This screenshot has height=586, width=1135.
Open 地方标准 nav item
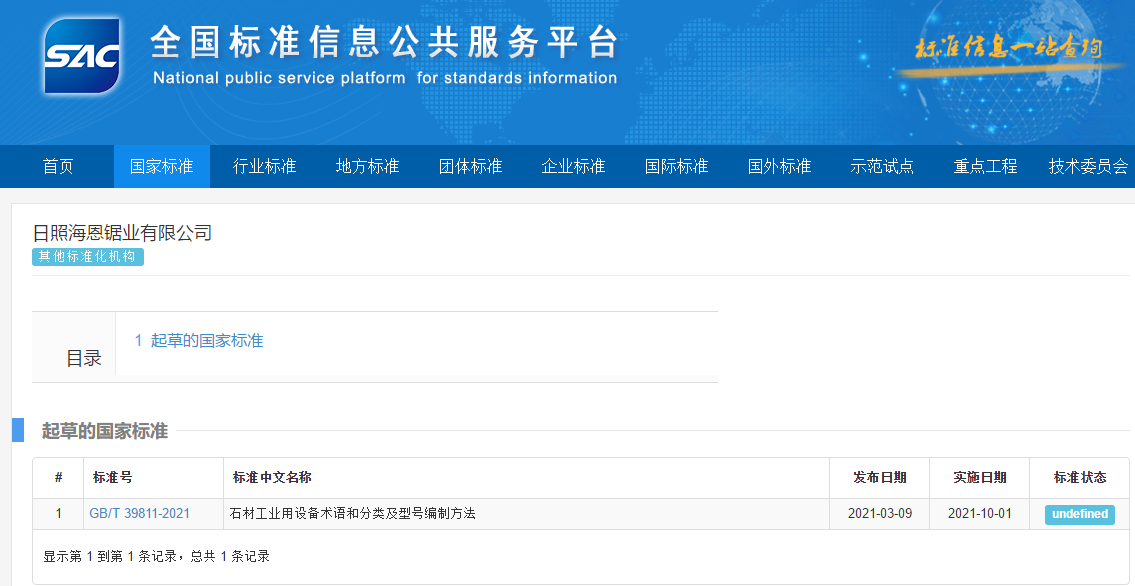coord(367,166)
